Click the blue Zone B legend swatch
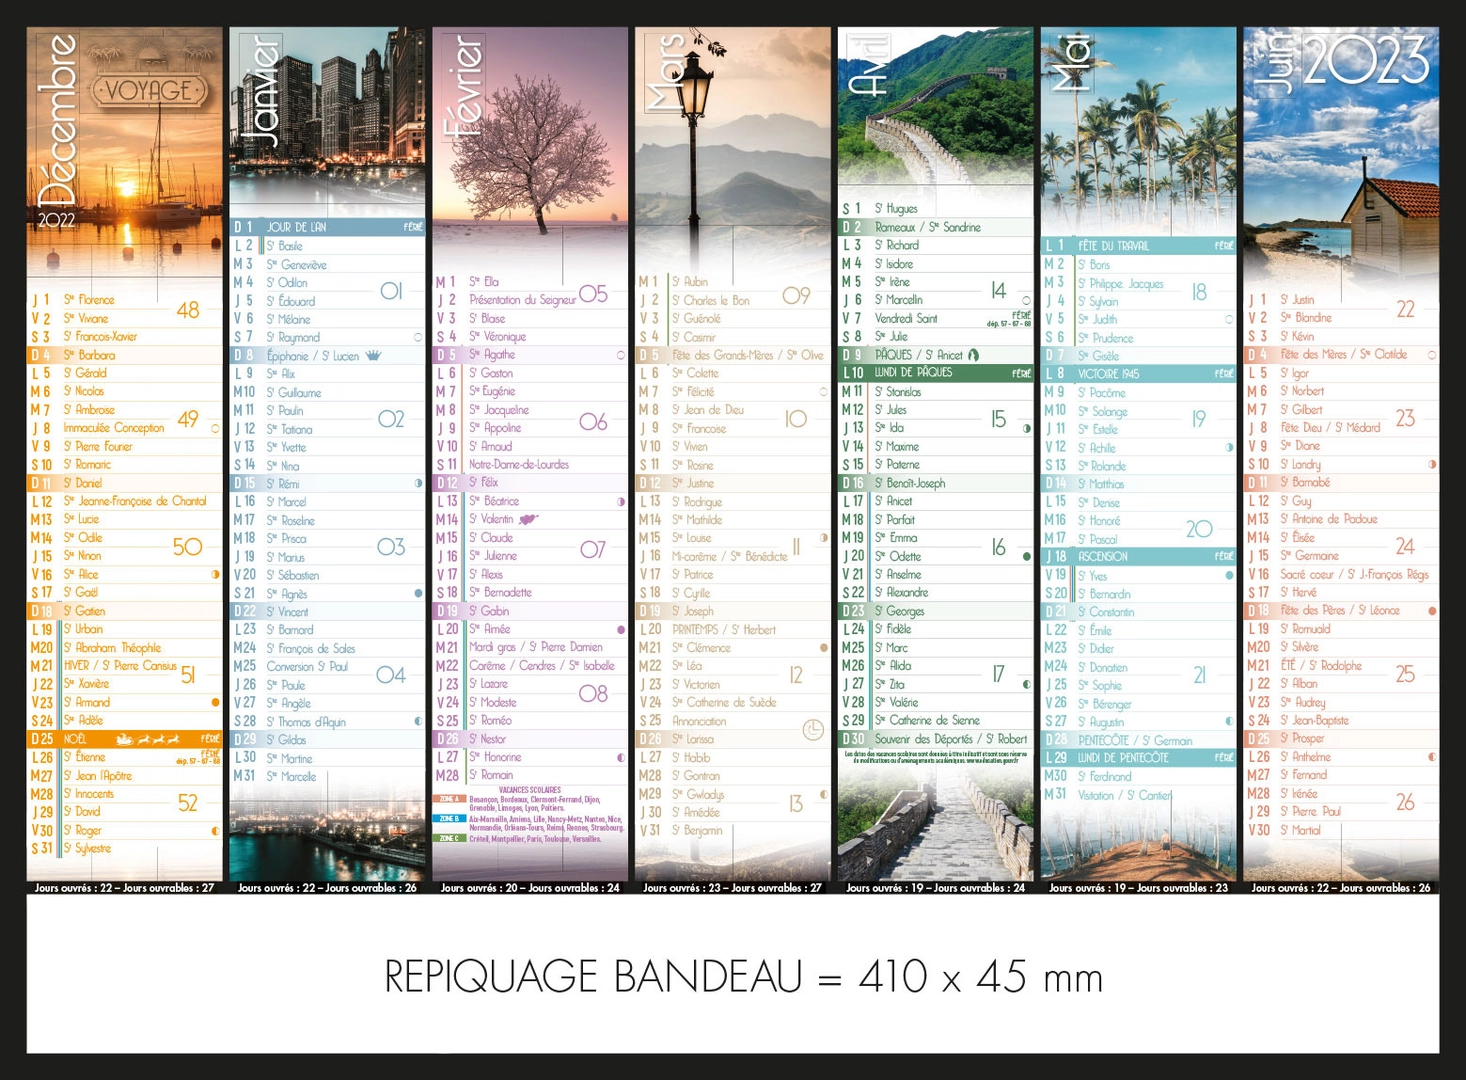1466x1080 pixels. point(449,818)
